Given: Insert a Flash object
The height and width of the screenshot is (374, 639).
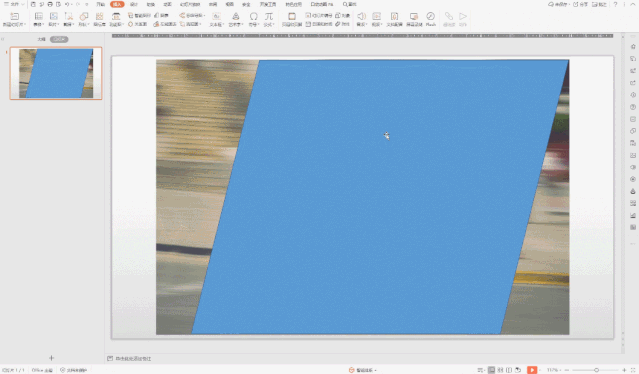Looking at the screenshot, I should point(430,16).
